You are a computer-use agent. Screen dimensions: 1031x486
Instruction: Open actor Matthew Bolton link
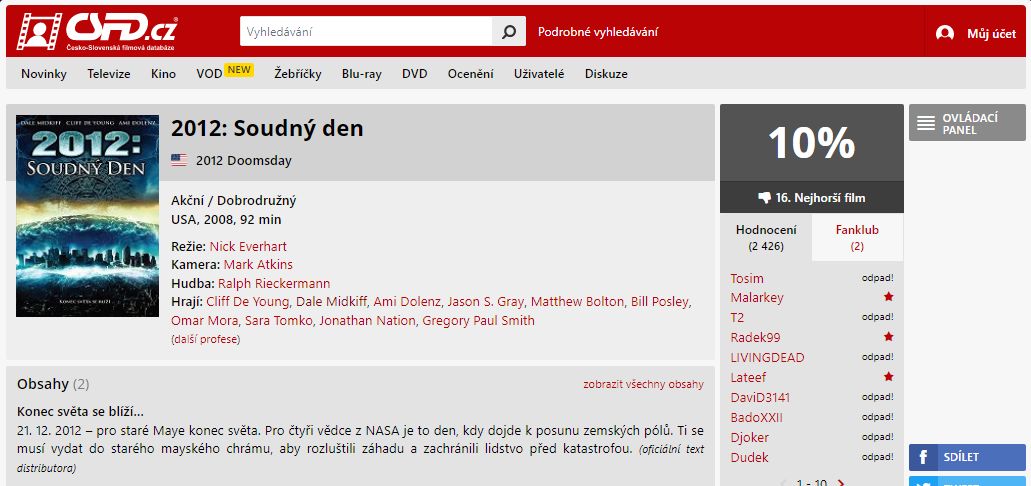[x=577, y=301]
